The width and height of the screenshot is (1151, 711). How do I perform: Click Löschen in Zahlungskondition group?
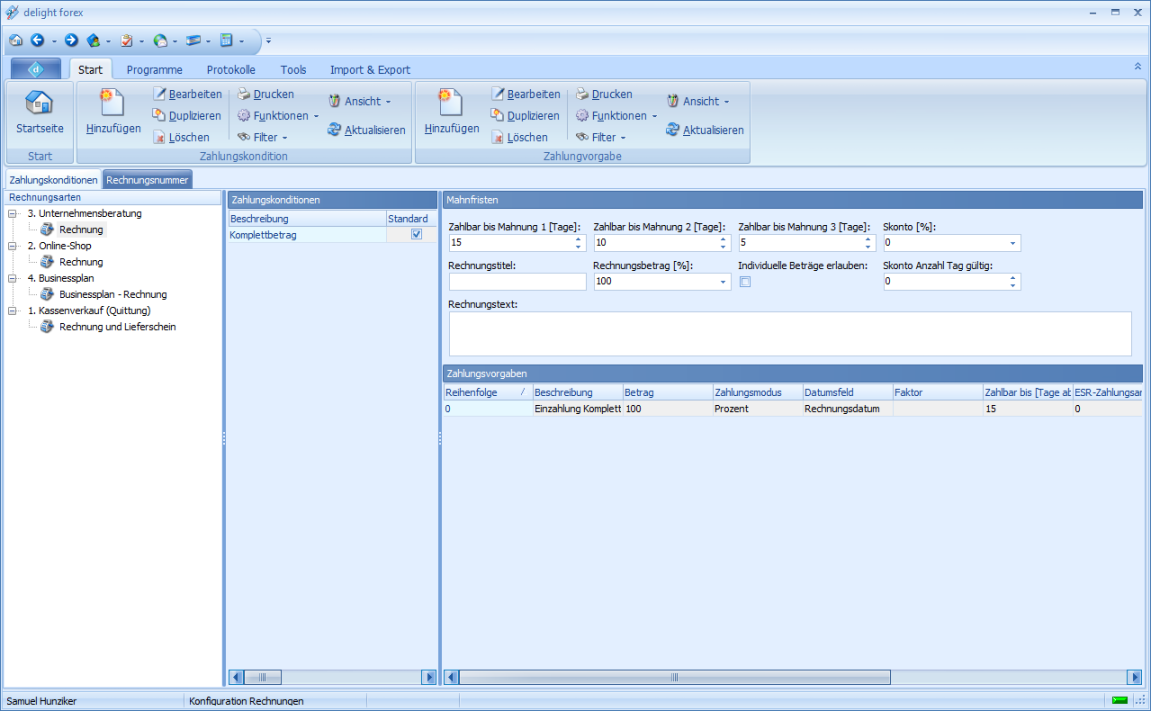pos(182,138)
